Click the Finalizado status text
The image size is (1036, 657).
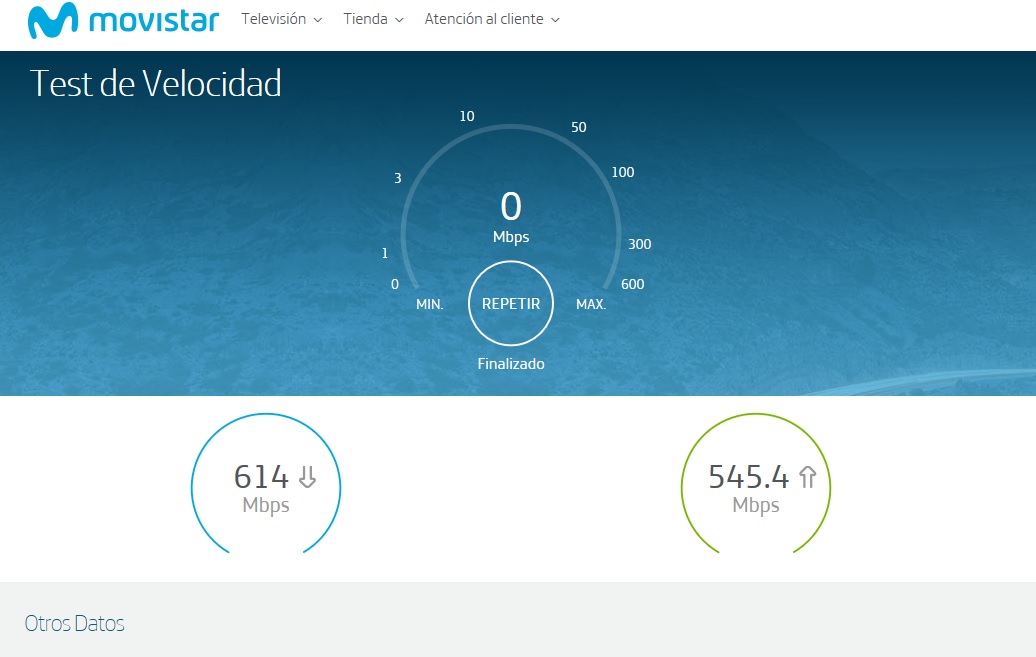coord(511,364)
